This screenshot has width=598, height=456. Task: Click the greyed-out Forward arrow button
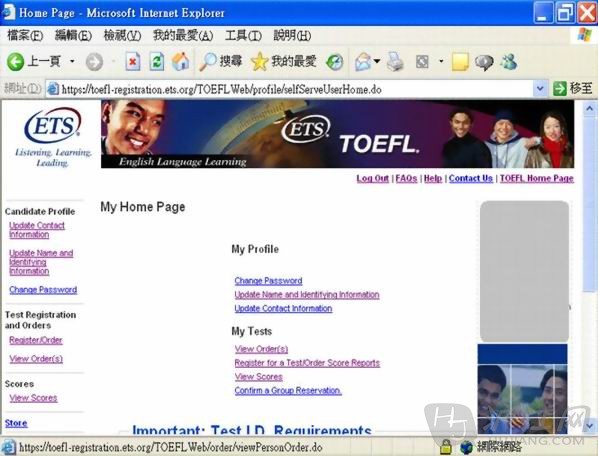click(x=94, y=62)
